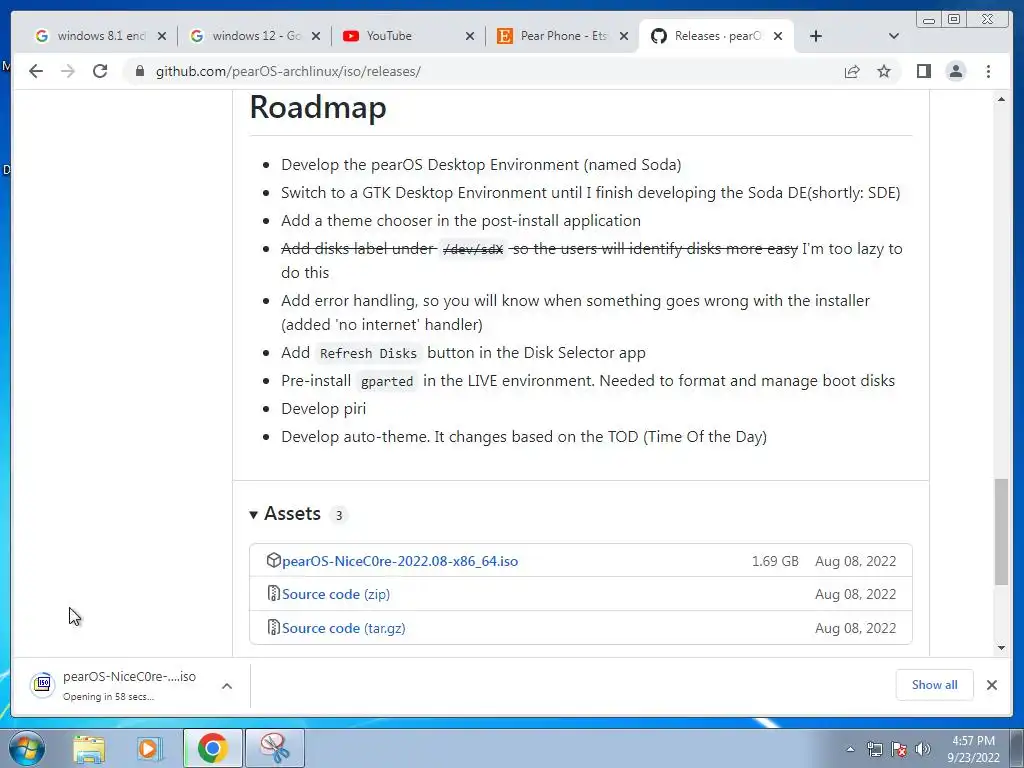The width and height of the screenshot is (1024, 768).
Task: Click the zip file icon beside Source code (zip)
Action: coord(274,594)
